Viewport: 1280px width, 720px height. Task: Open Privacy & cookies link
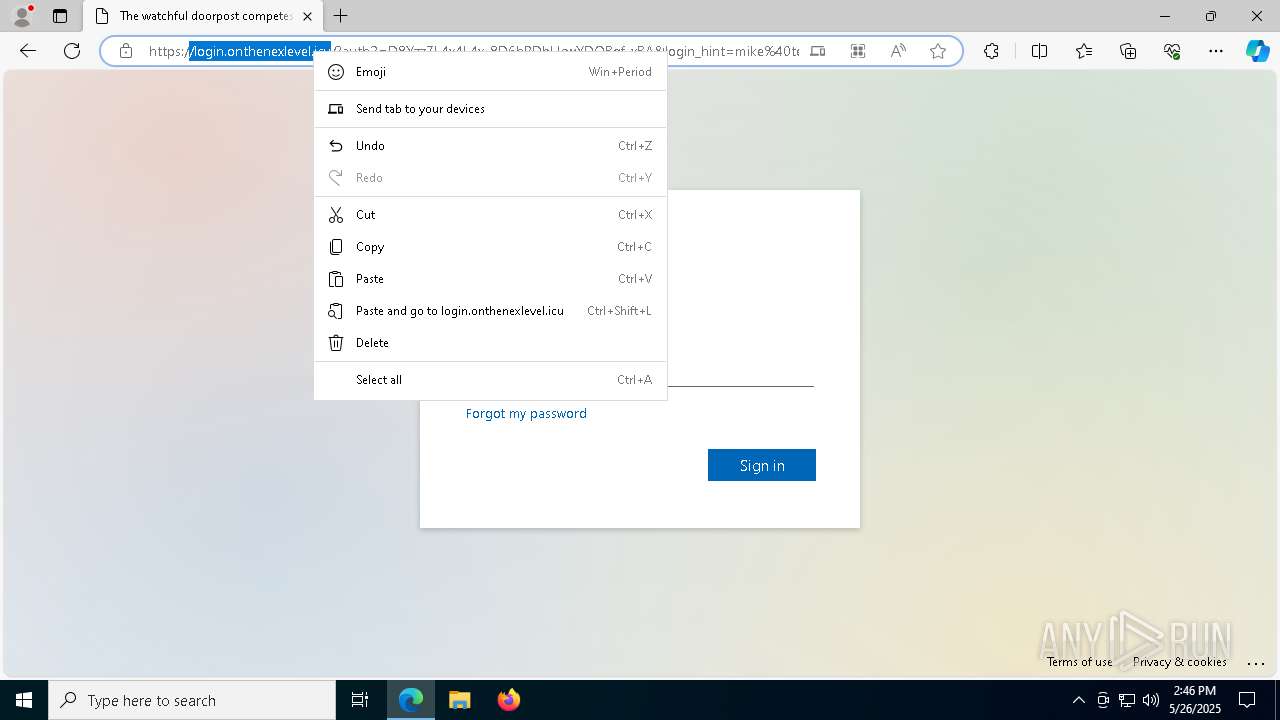coord(1179,662)
